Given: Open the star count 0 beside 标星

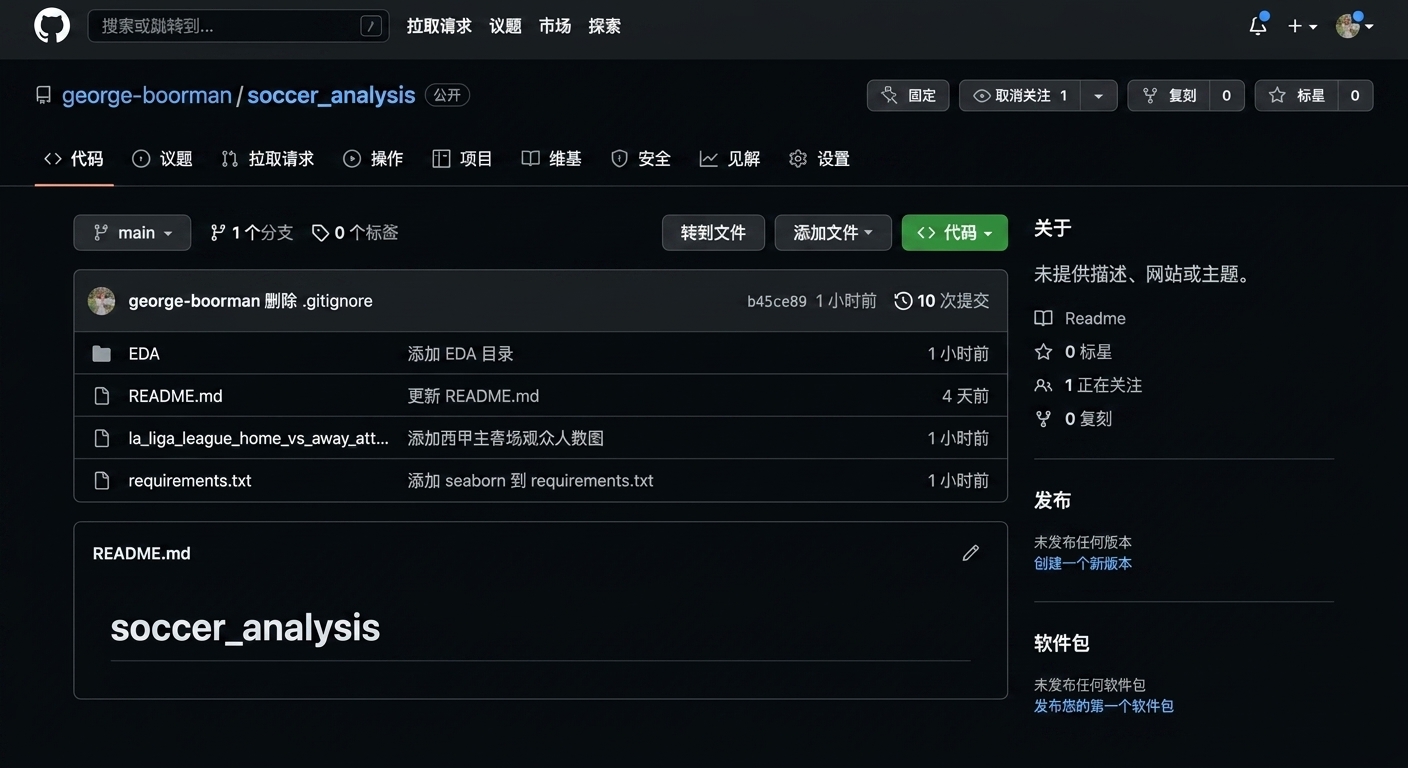Looking at the screenshot, I should point(1355,95).
